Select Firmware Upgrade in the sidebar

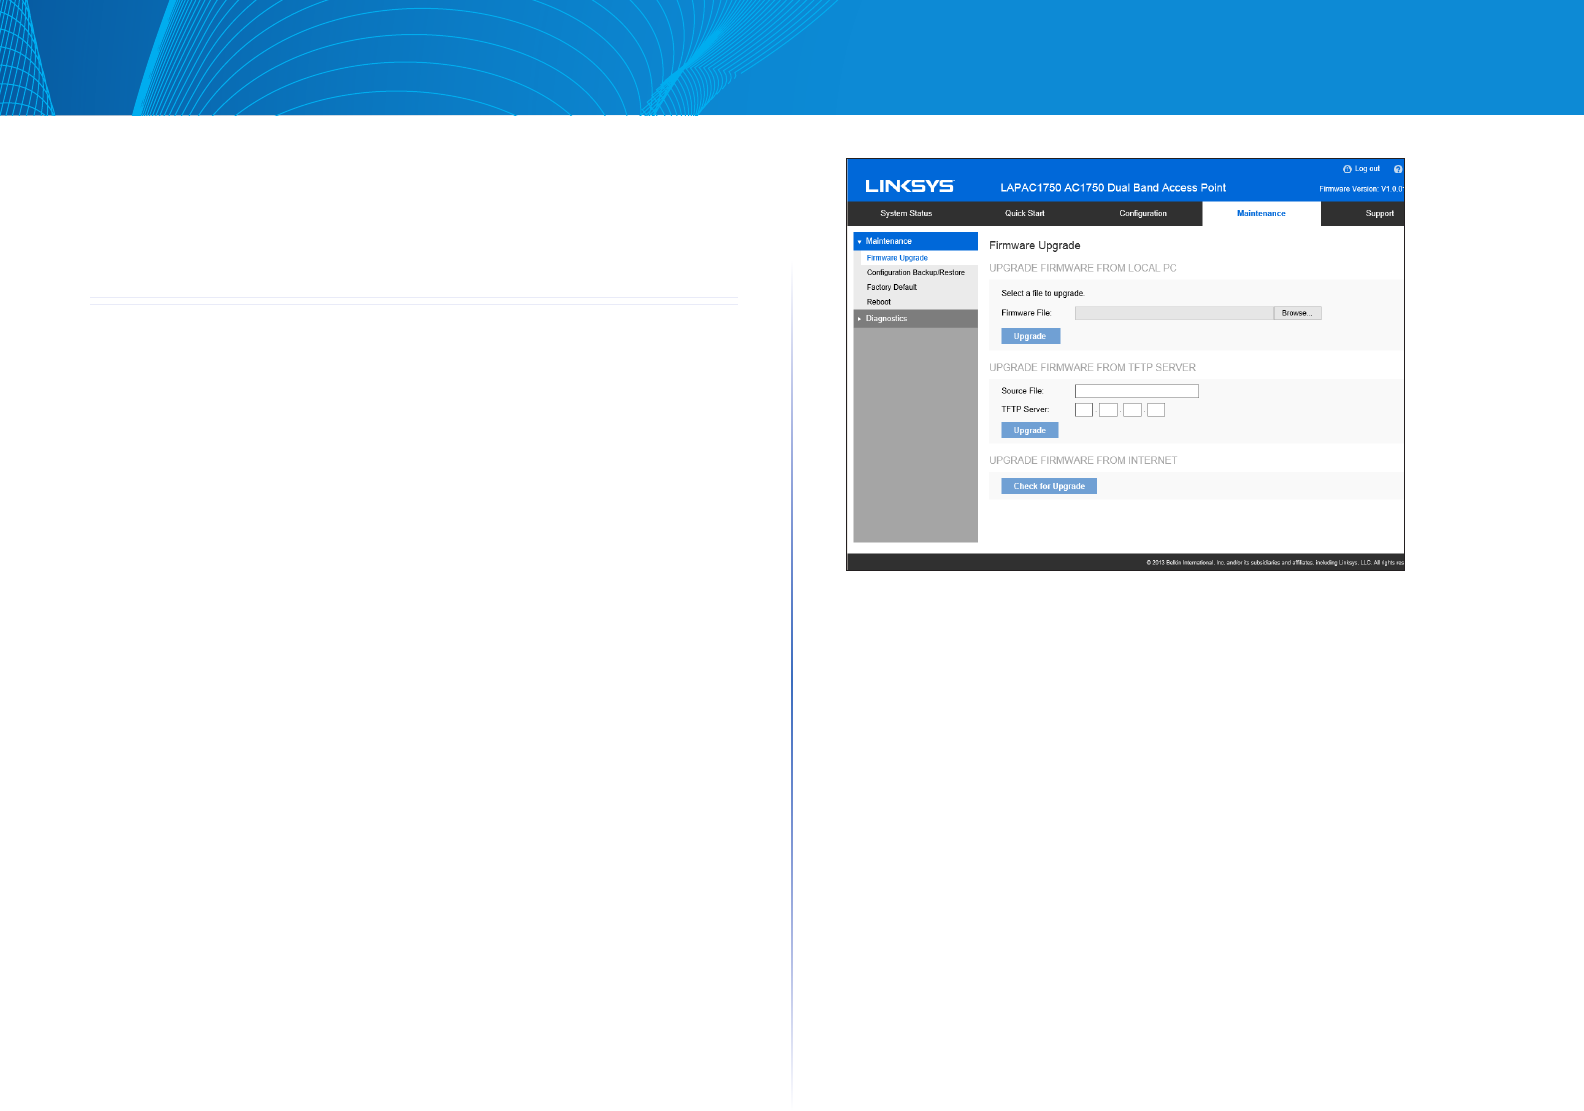point(897,258)
